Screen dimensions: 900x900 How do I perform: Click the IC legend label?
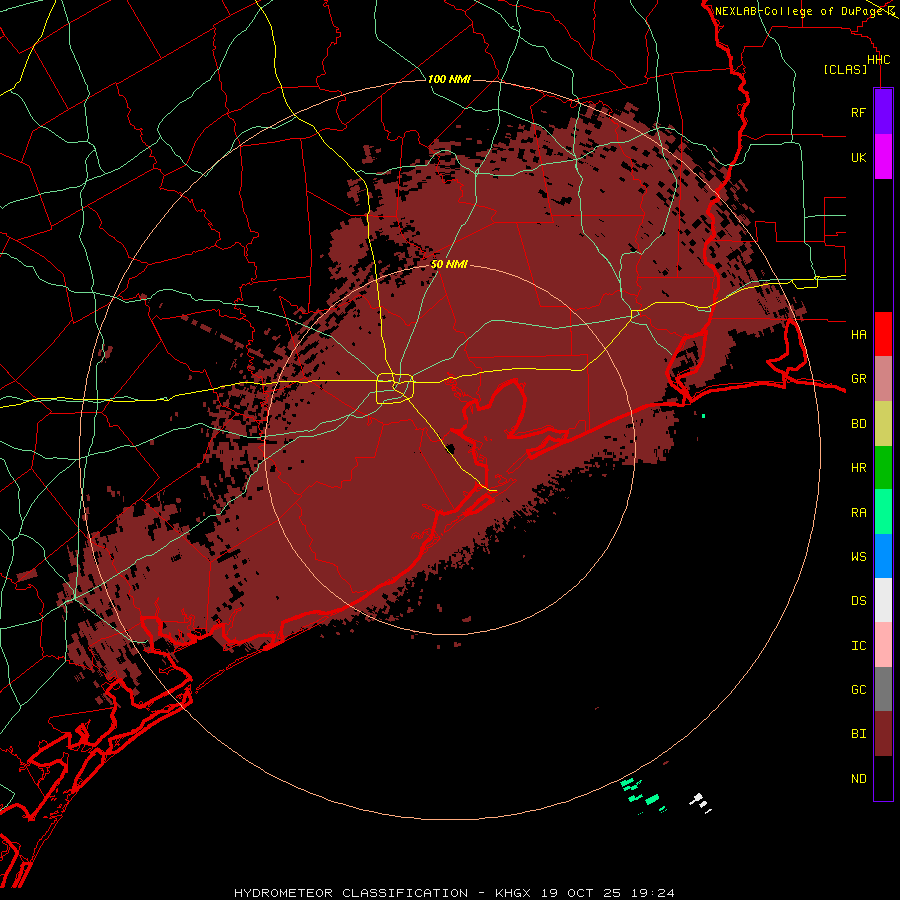858,646
